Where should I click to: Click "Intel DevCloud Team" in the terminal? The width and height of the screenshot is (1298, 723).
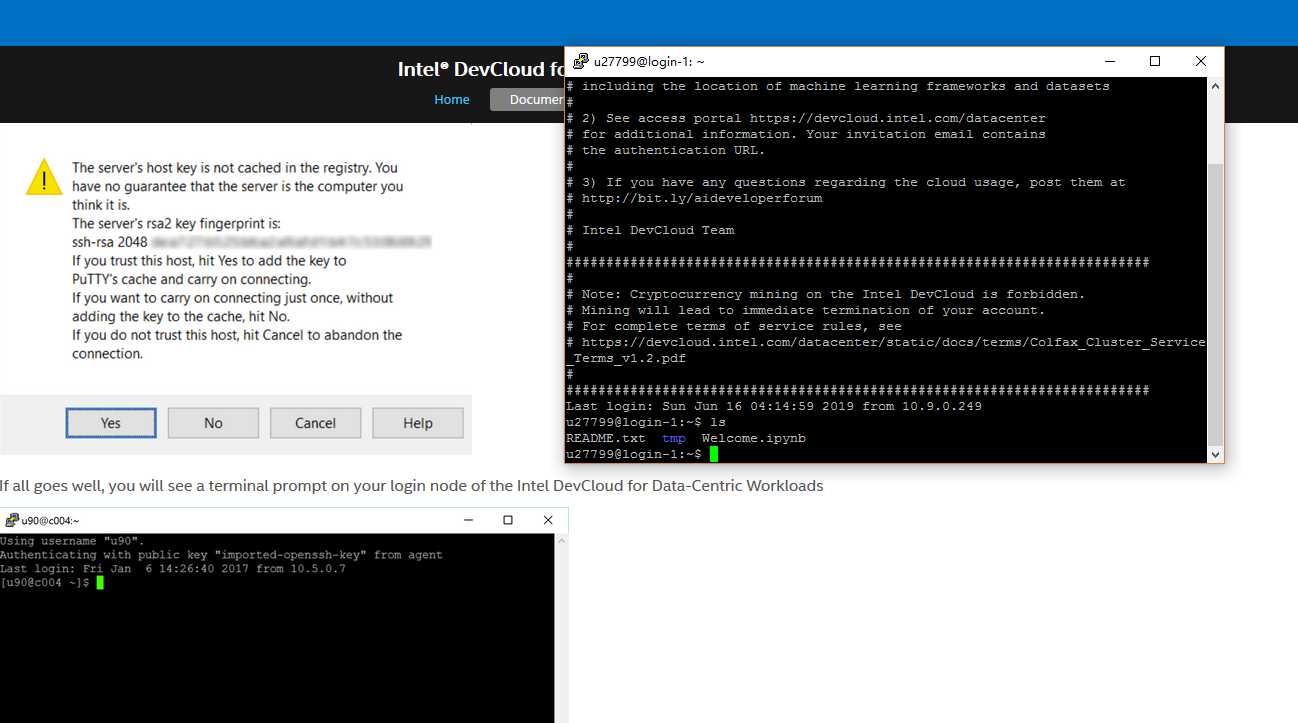658,230
